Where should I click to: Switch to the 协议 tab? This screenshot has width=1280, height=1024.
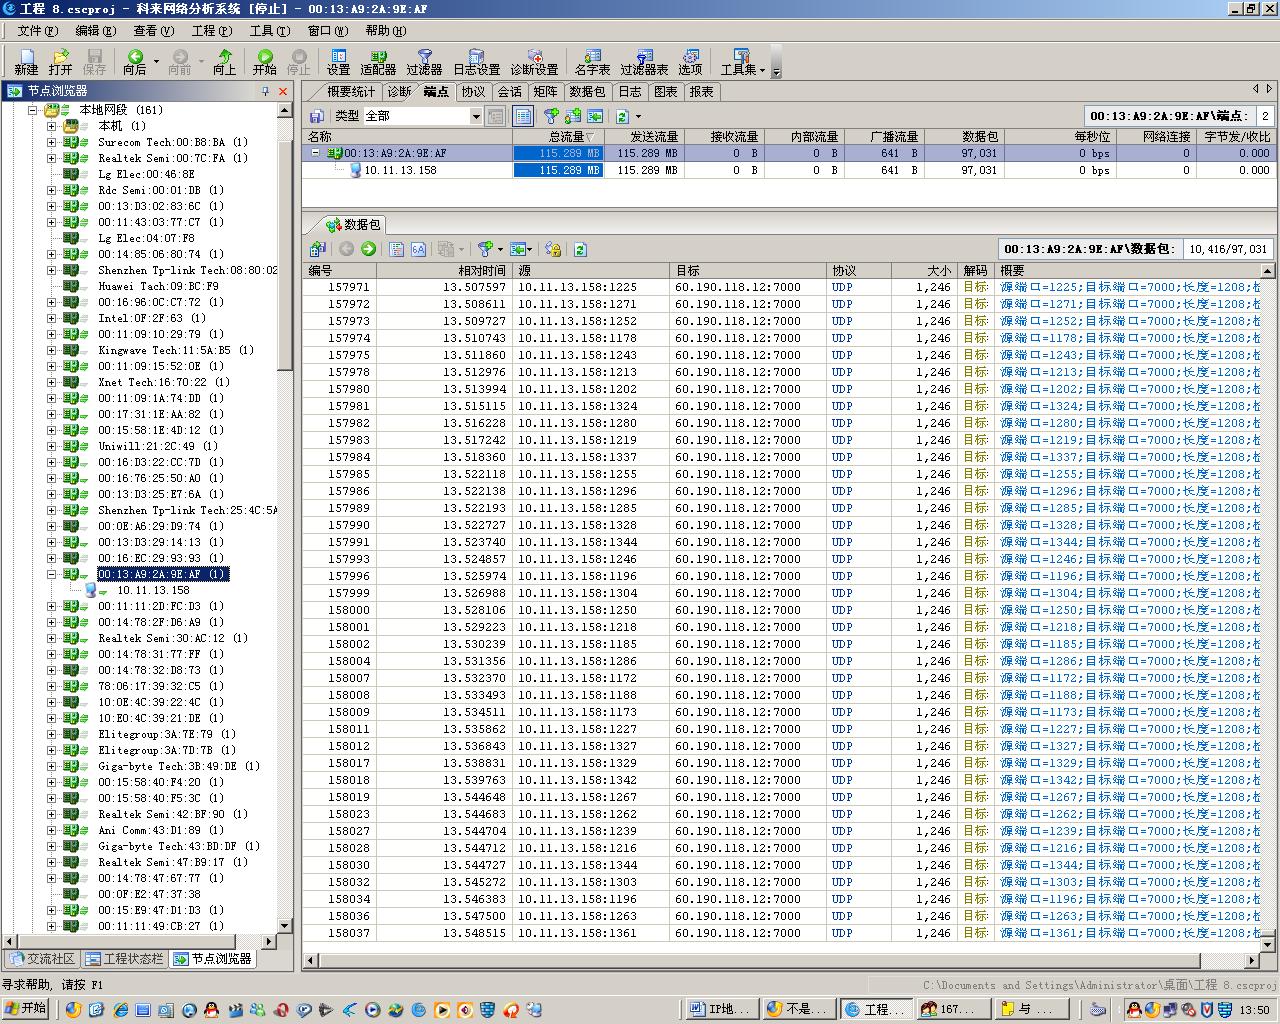(x=472, y=92)
